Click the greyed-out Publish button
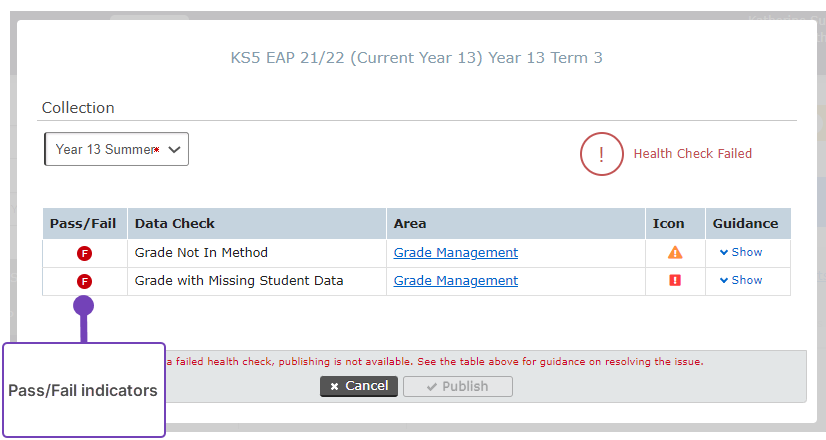826x440 pixels. click(x=458, y=386)
